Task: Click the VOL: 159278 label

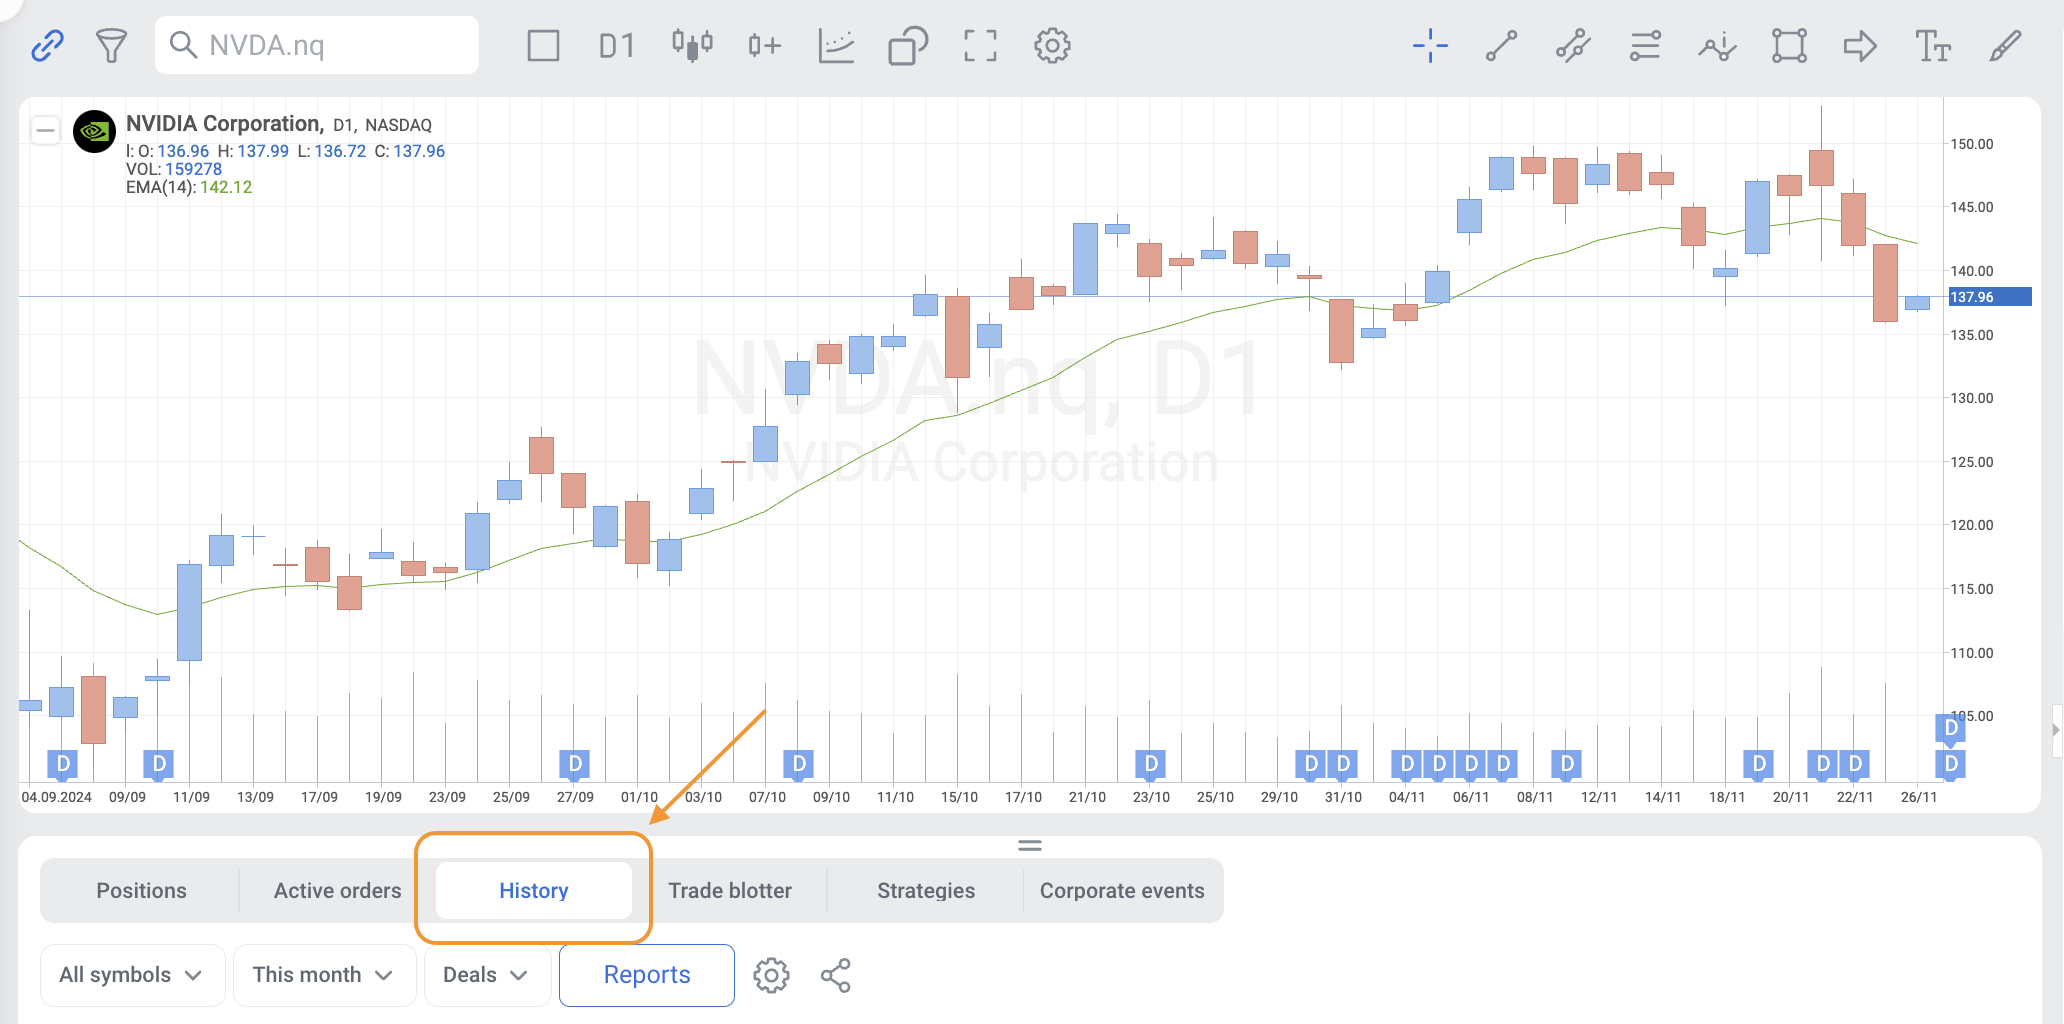Action: point(174,169)
